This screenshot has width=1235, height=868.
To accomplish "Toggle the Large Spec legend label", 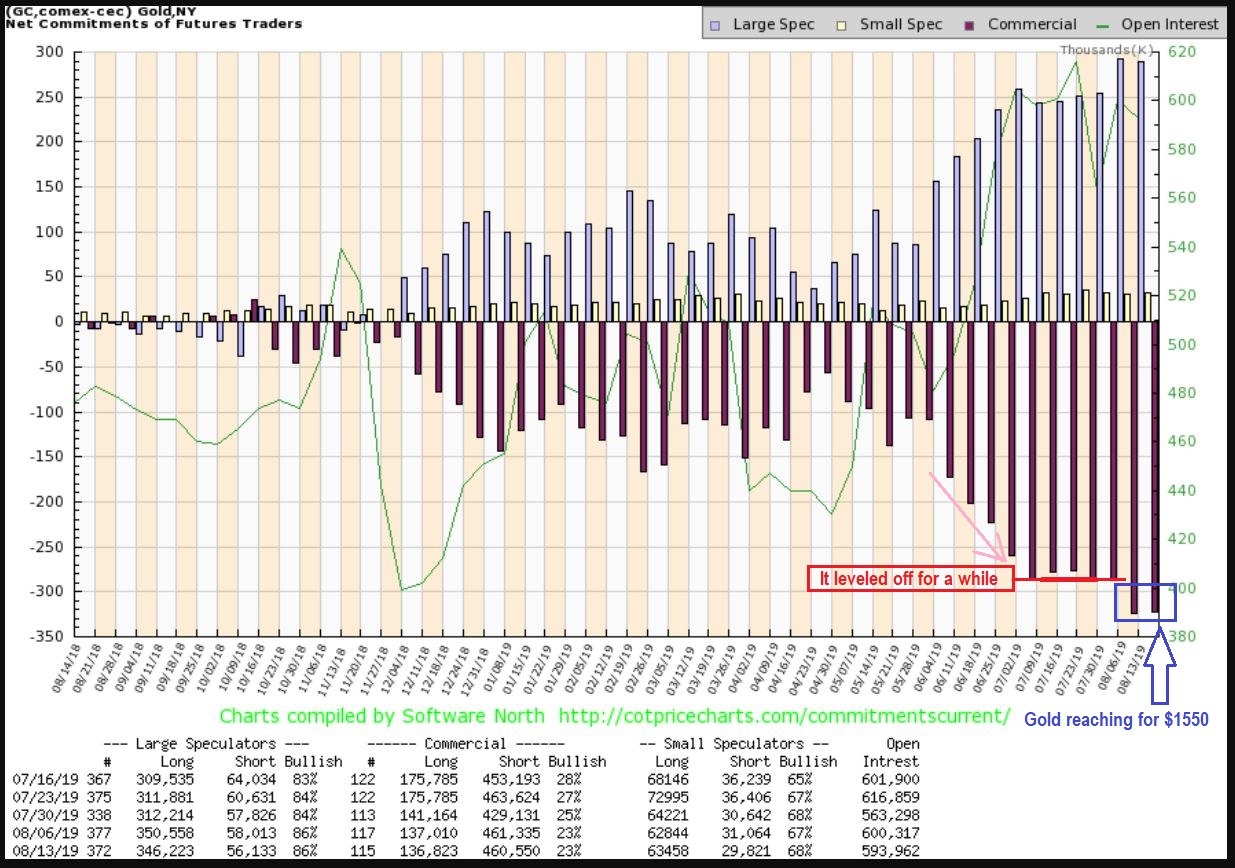I will [773, 24].
